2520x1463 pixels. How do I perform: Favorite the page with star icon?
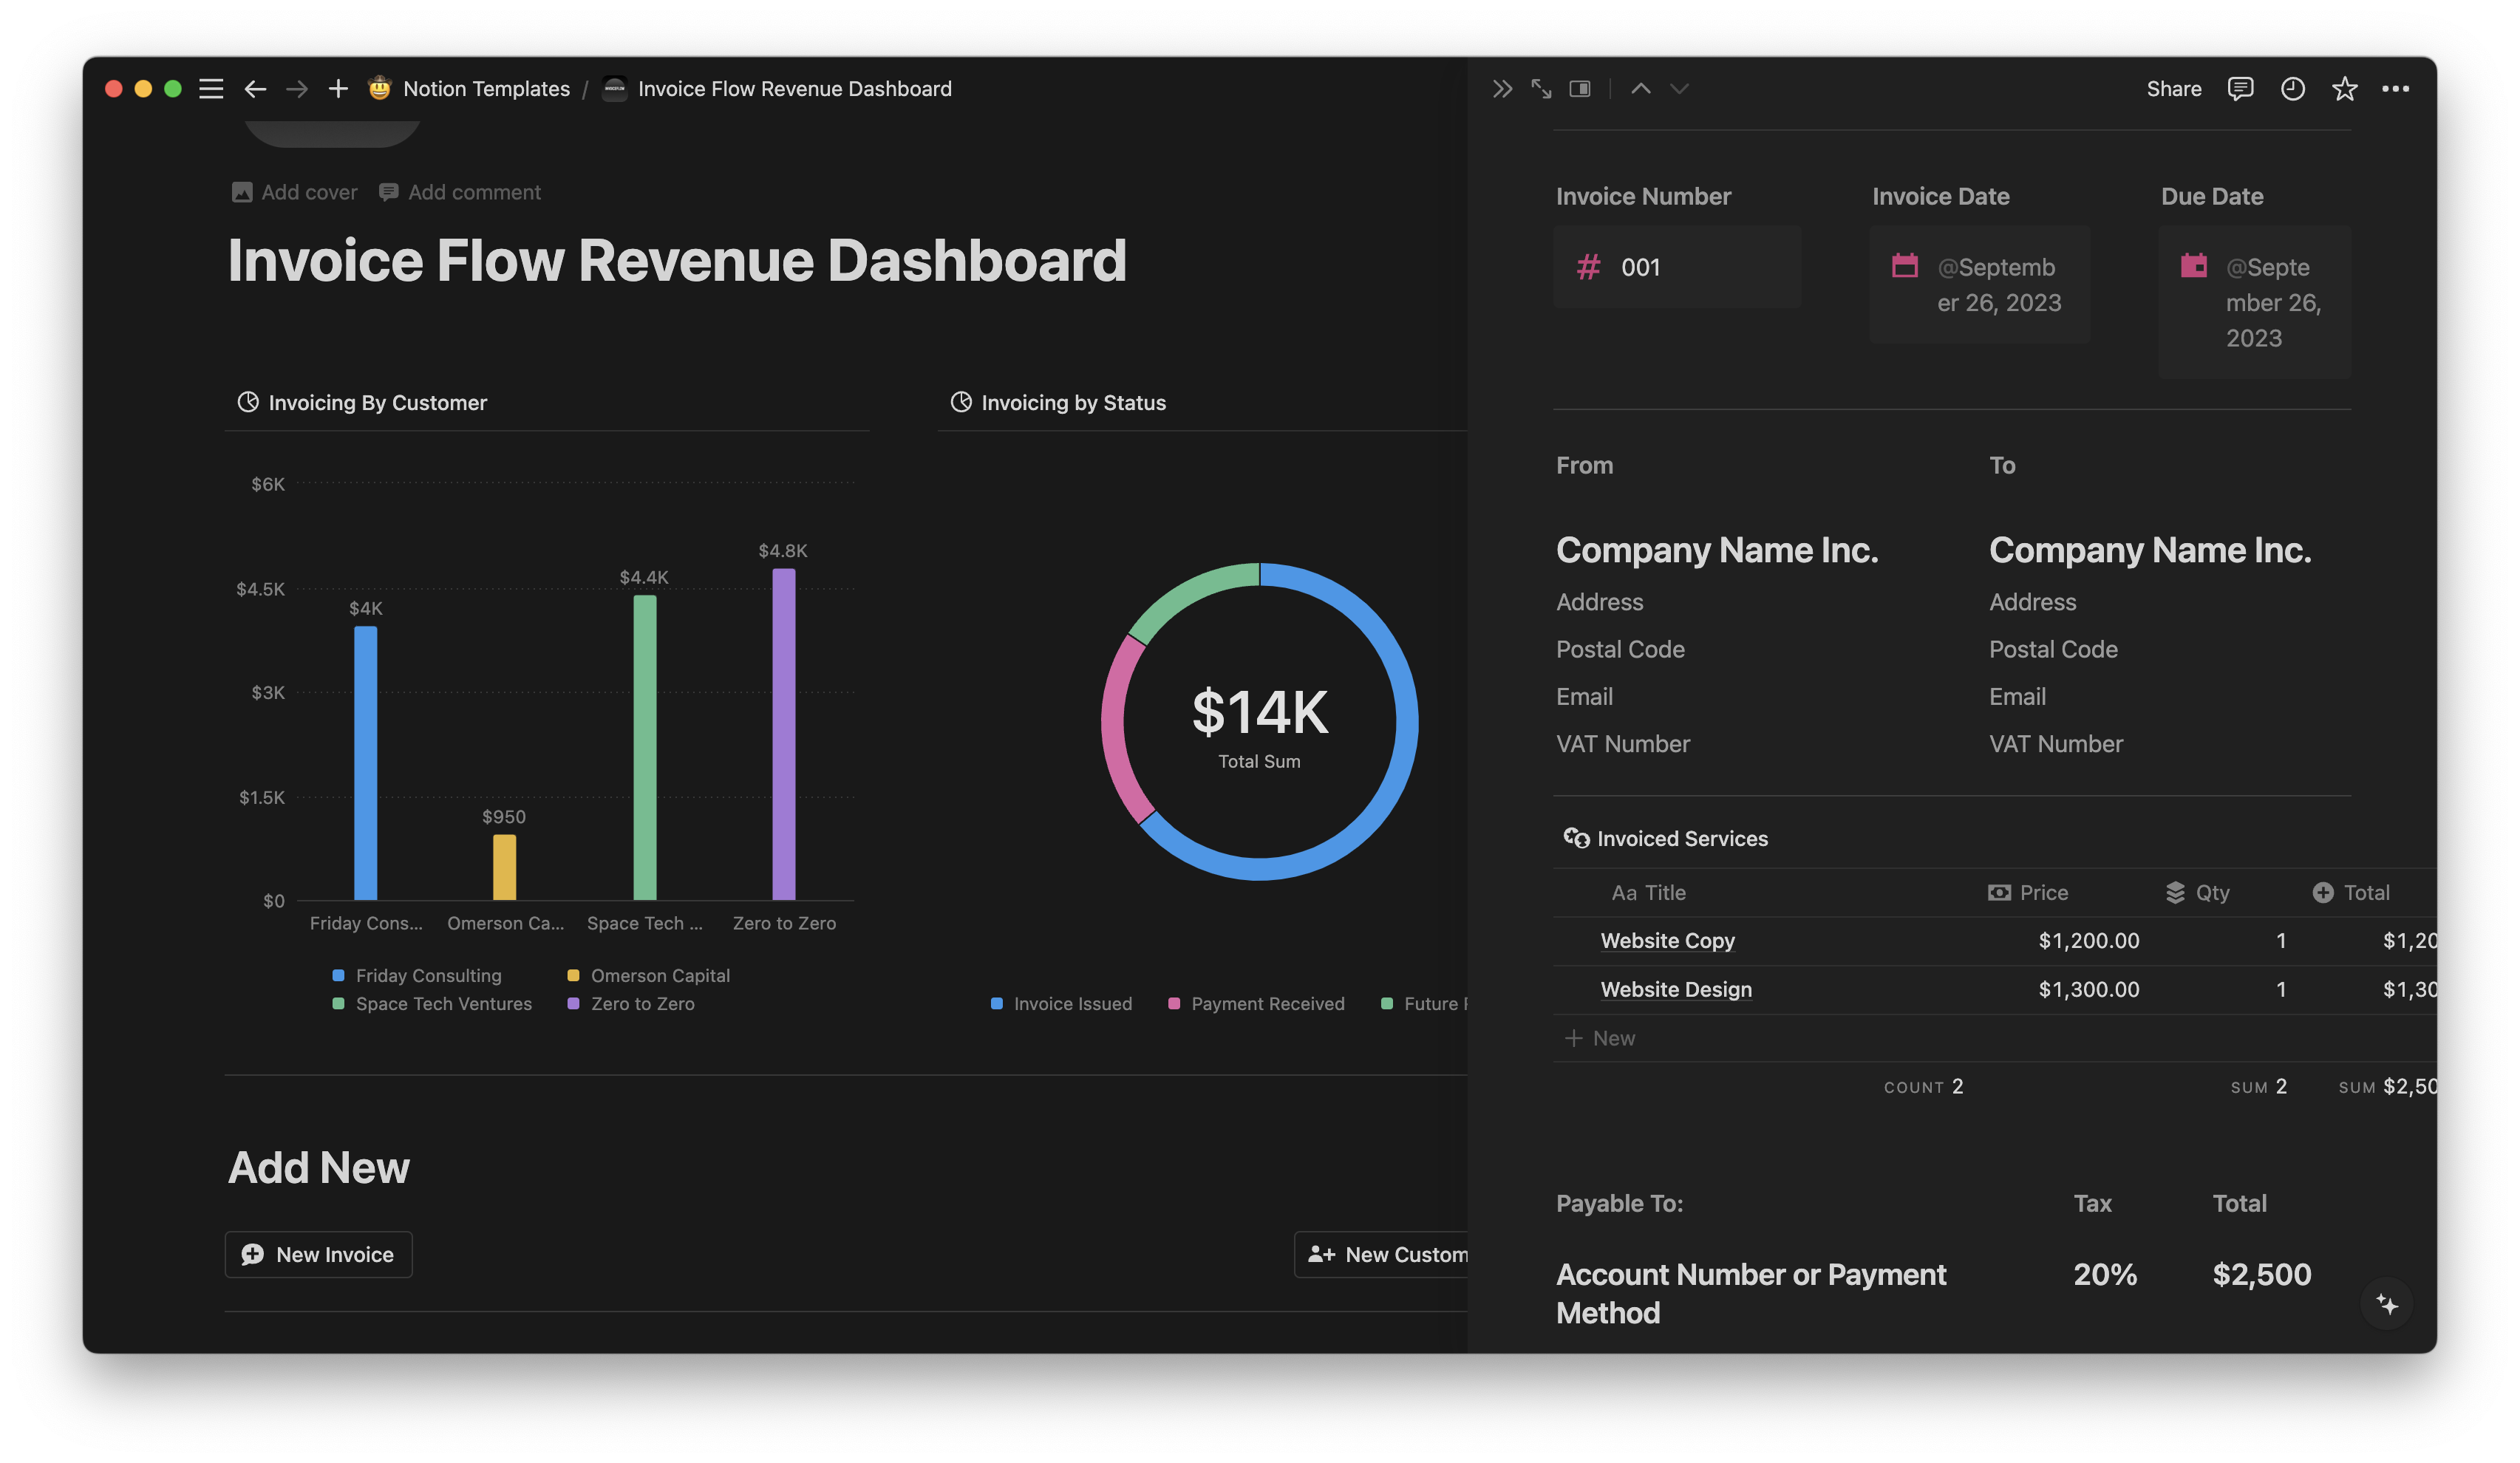coord(2344,89)
